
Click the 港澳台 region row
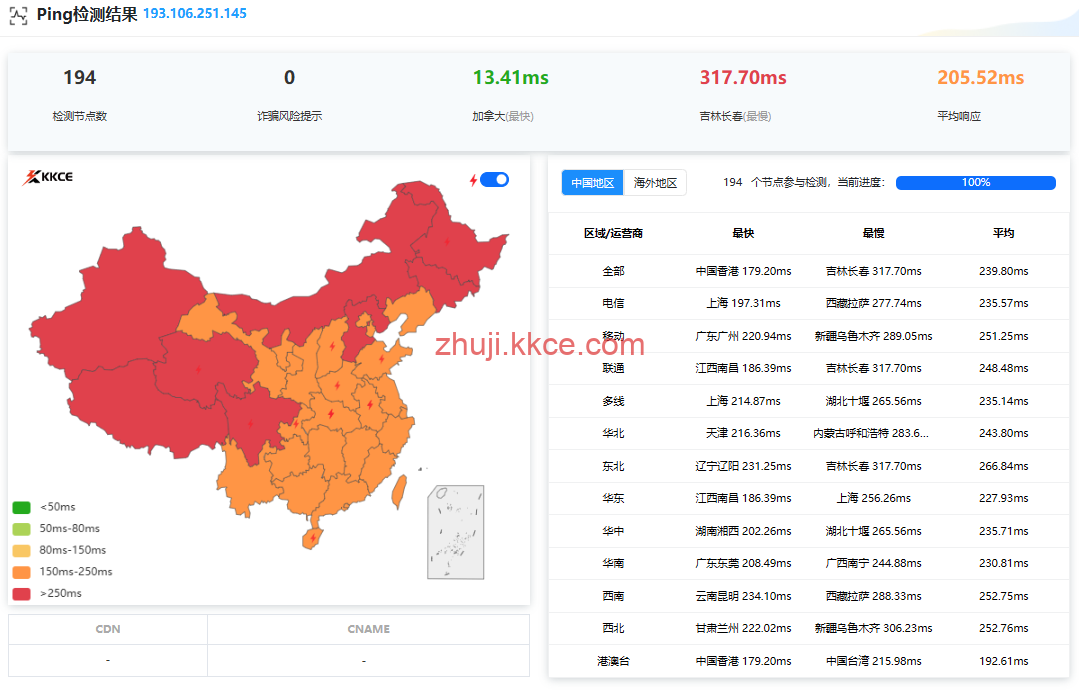click(x=613, y=661)
